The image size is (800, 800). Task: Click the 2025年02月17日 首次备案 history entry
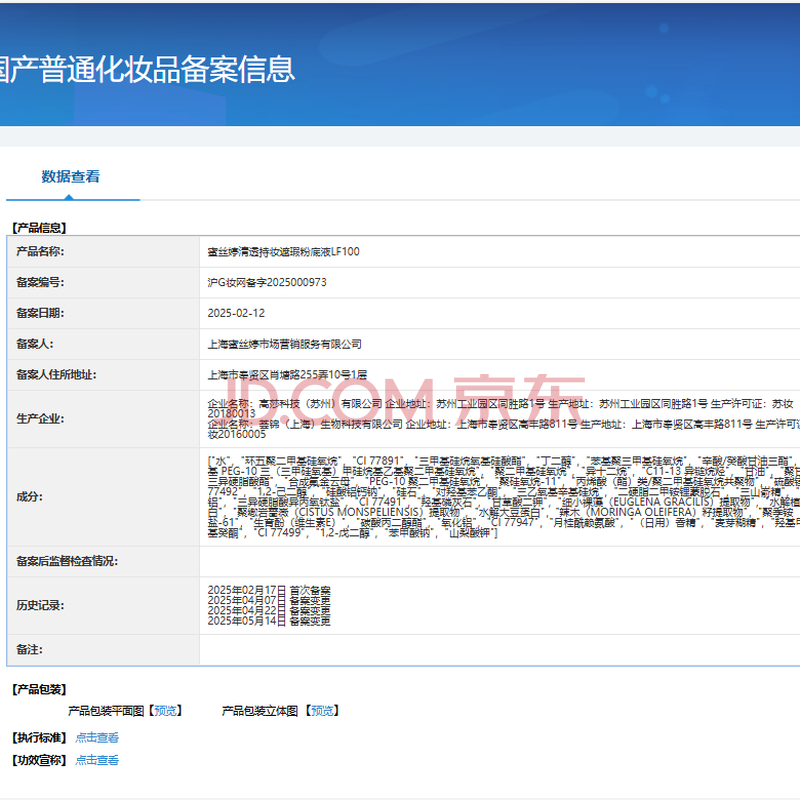click(268, 591)
